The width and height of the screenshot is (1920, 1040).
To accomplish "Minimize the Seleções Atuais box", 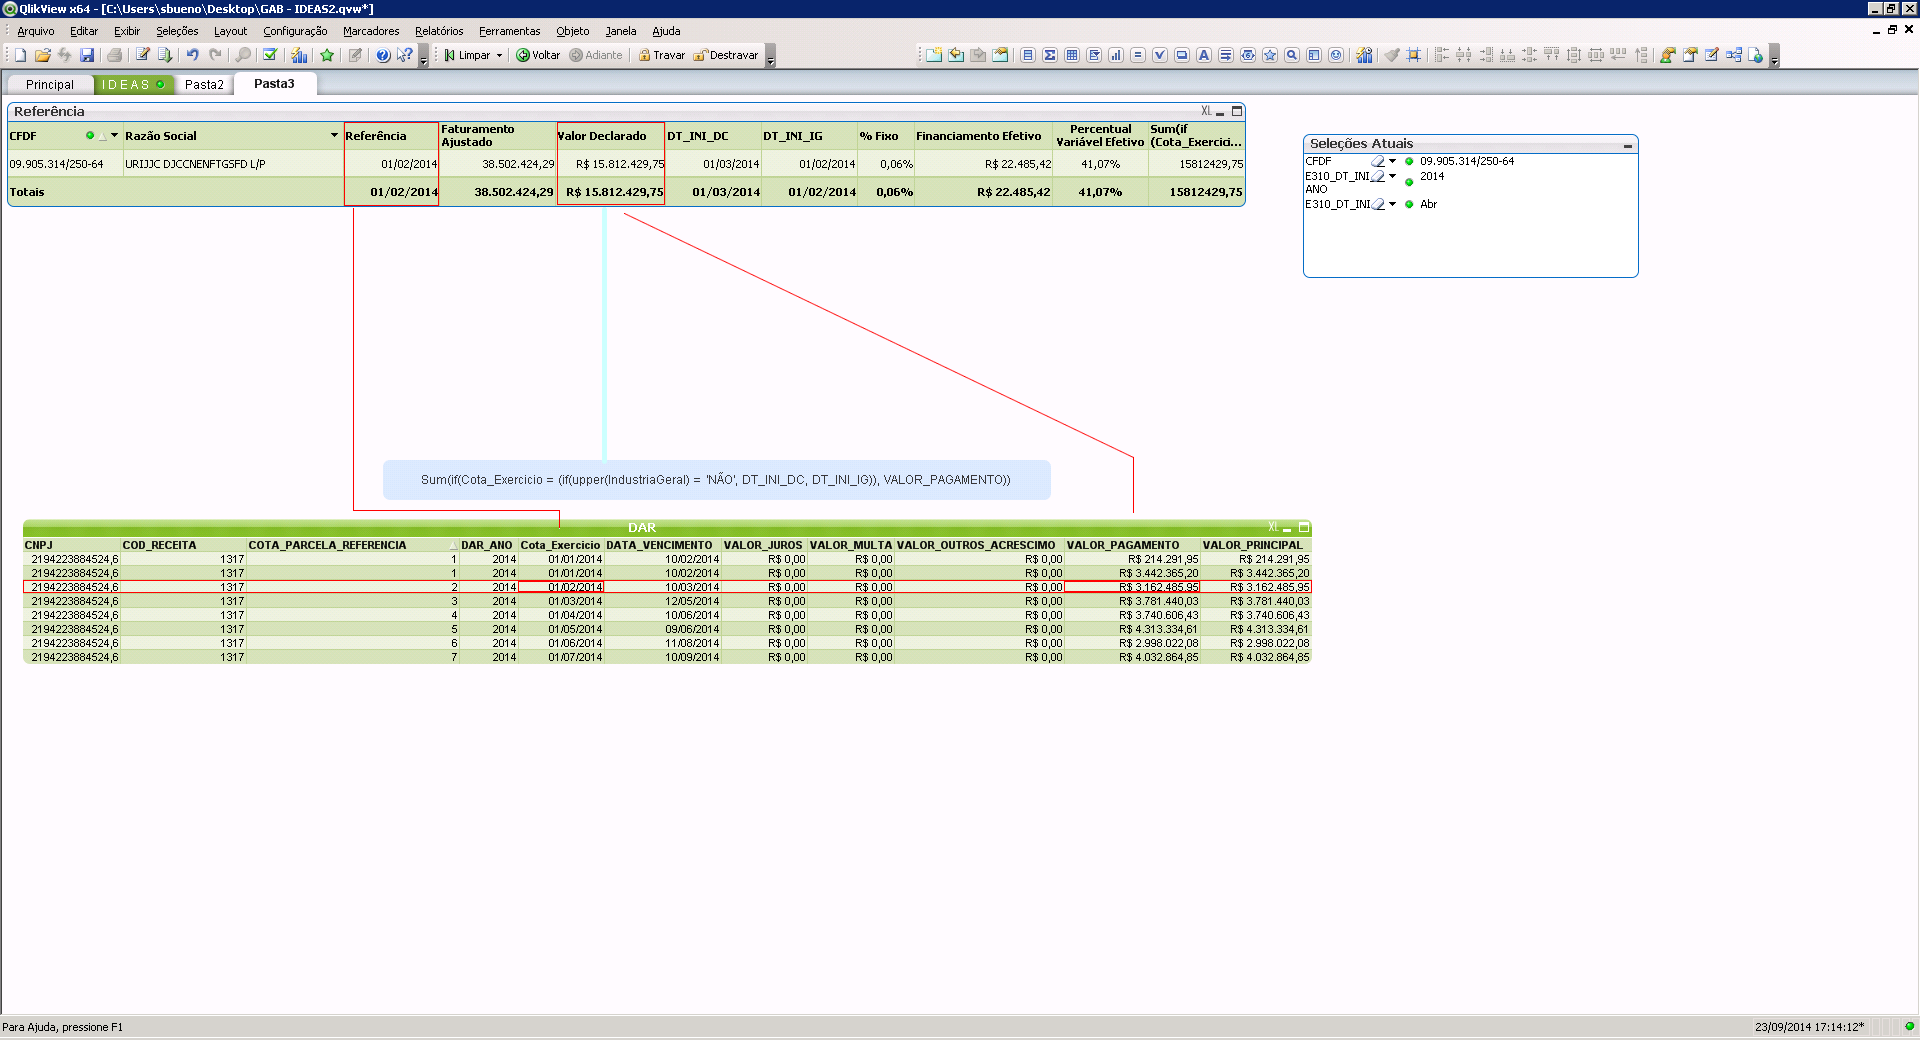I will [x=1627, y=145].
